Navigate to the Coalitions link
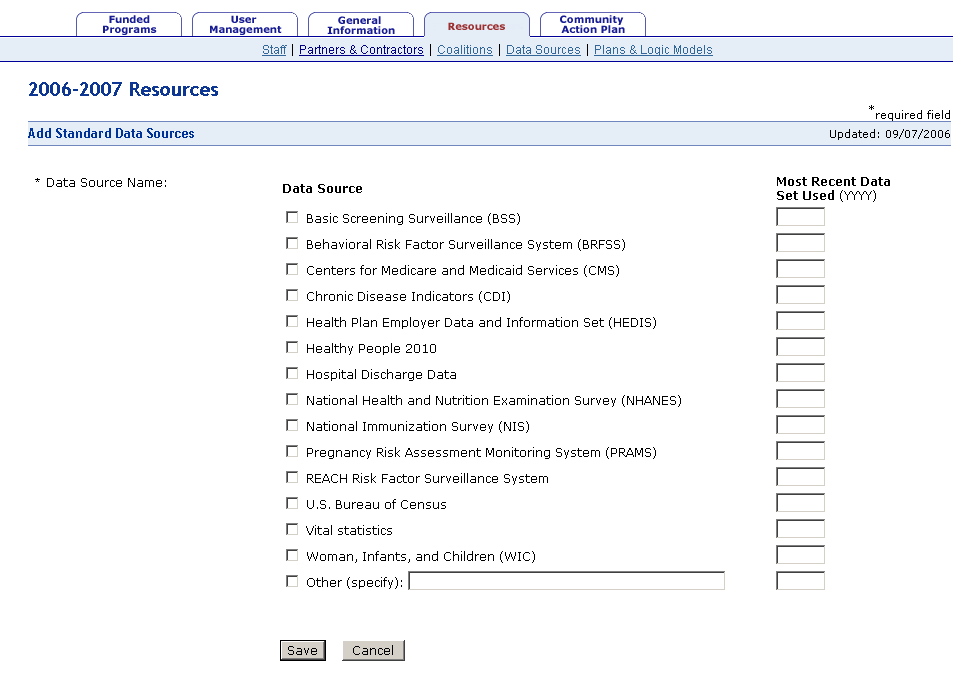This screenshot has width=953, height=680. tap(465, 50)
